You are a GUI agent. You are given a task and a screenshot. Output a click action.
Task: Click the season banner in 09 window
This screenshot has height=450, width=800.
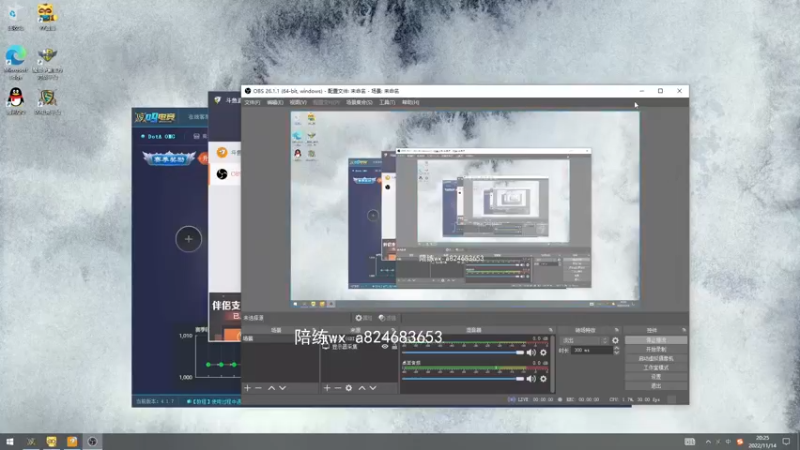point(169,159)
